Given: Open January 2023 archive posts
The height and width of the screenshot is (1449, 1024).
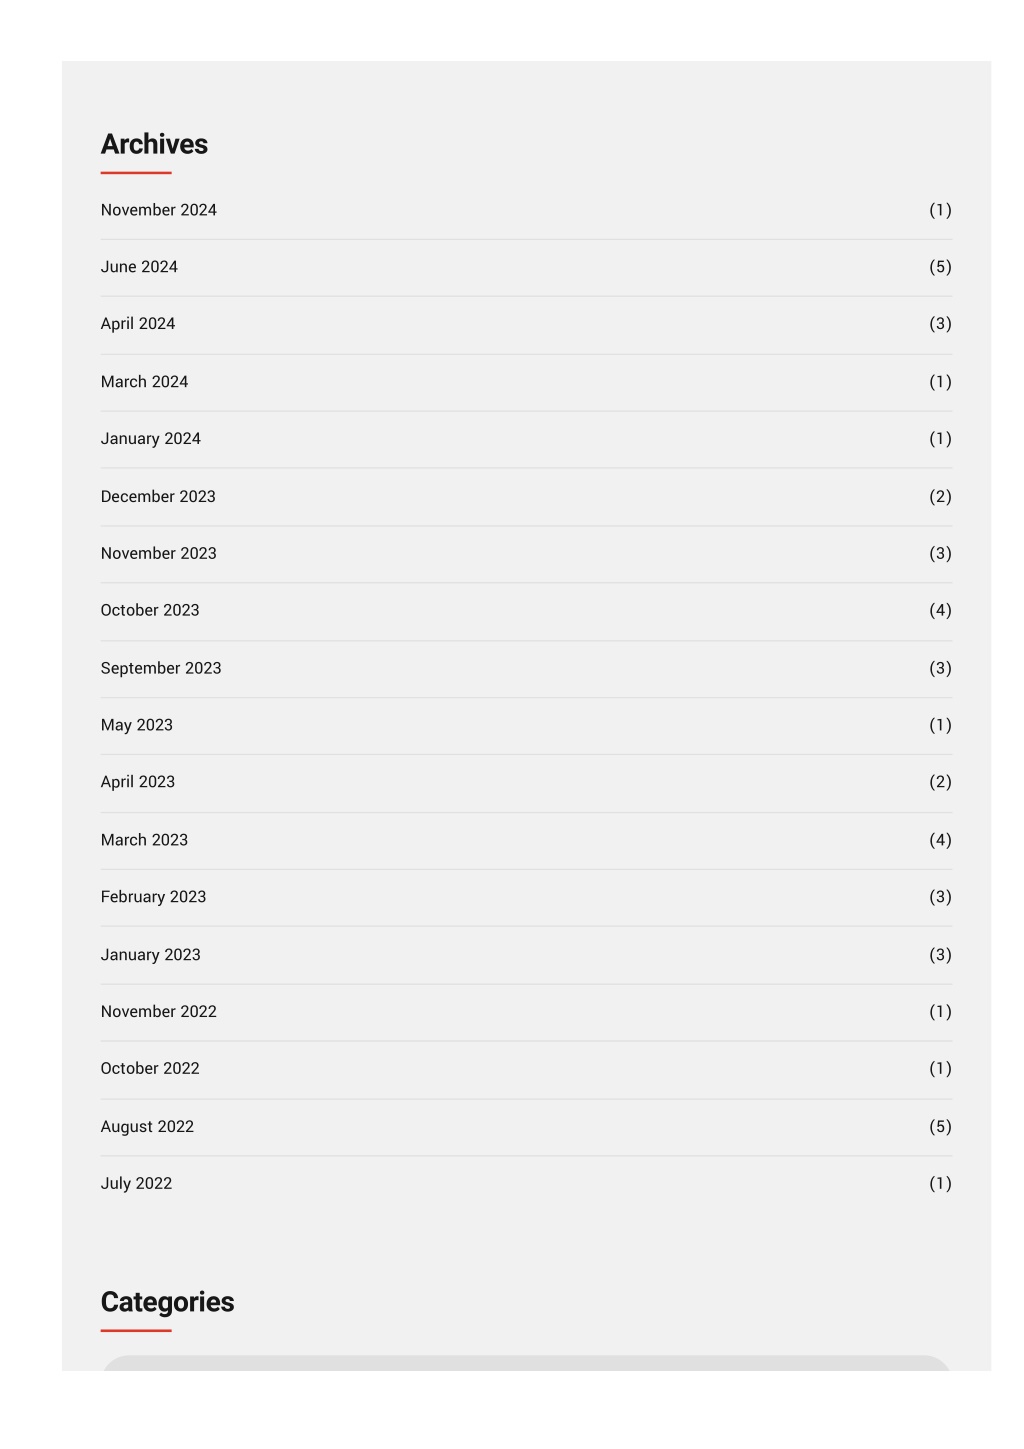Looking at the screenshot, I should pyautogui.click(x=151, y=955).
